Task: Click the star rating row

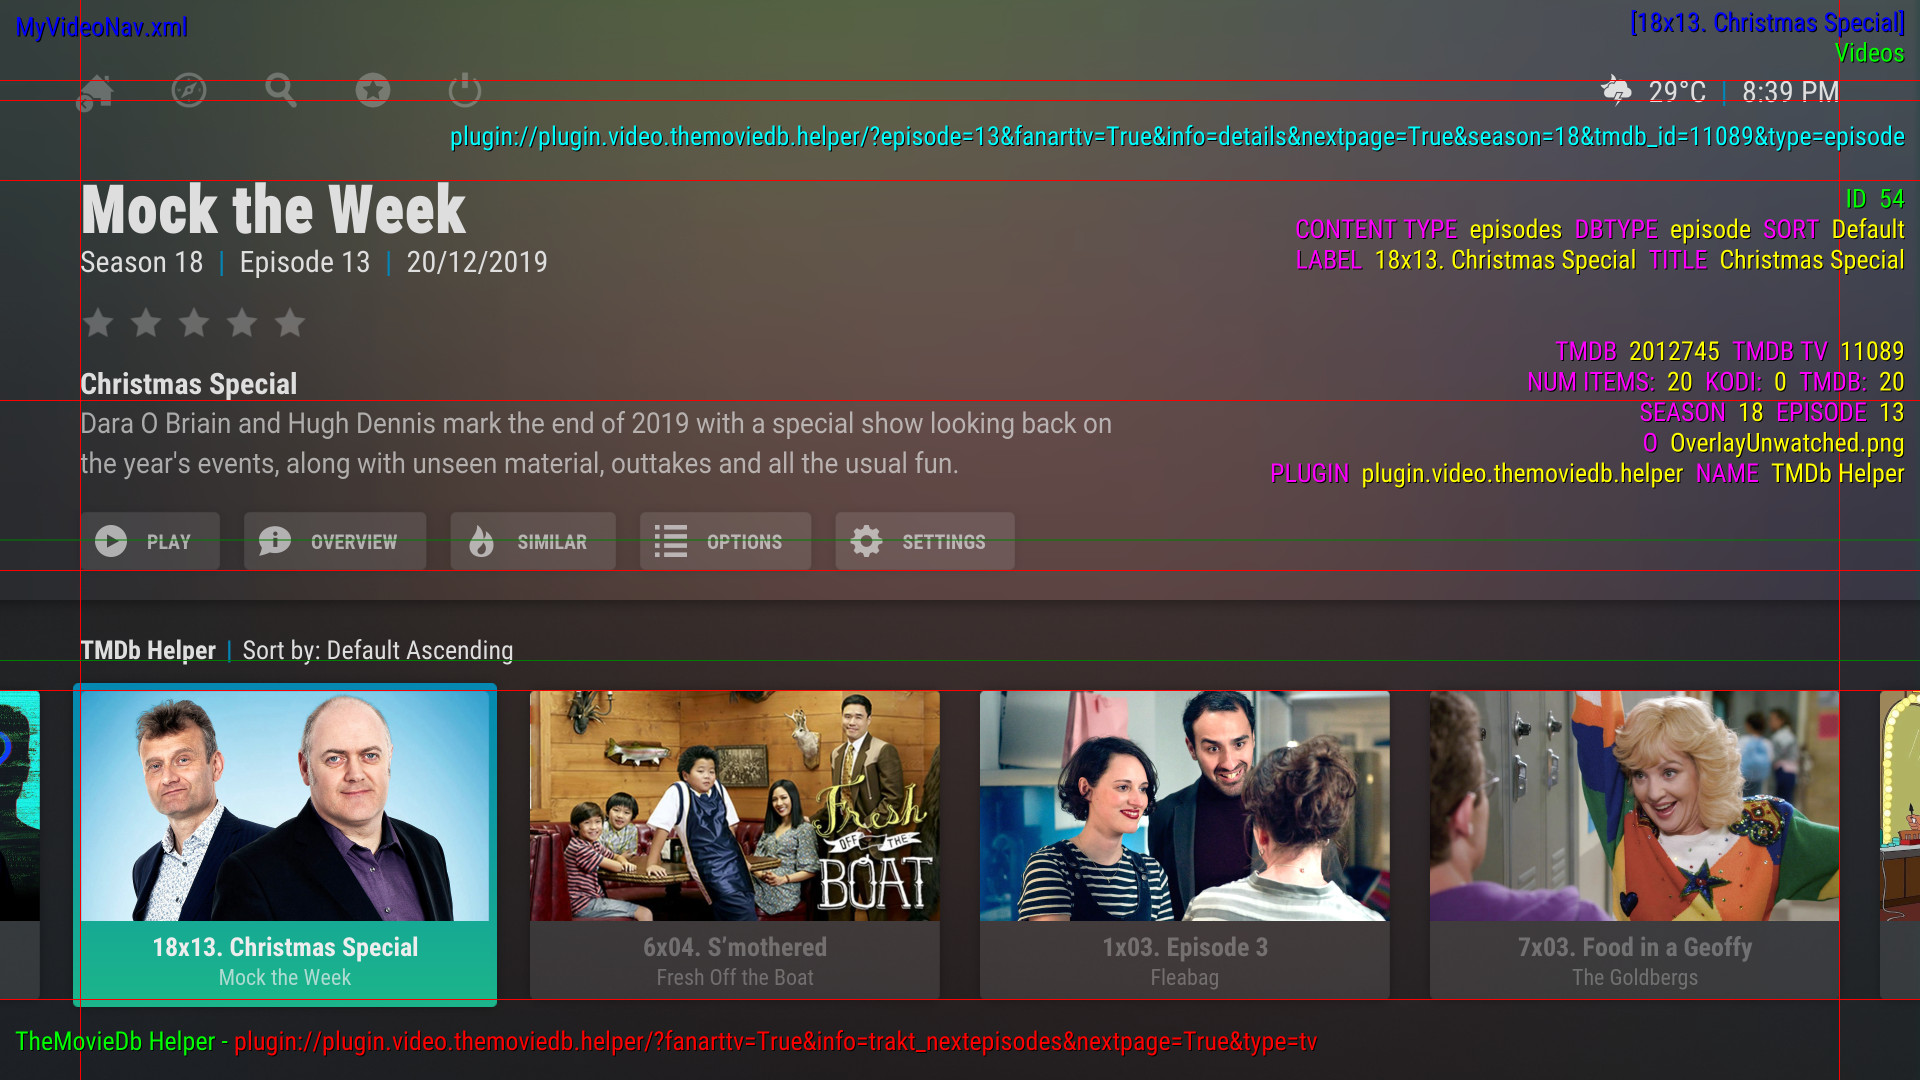Action: pyautogui.click(x=194, y=323)
